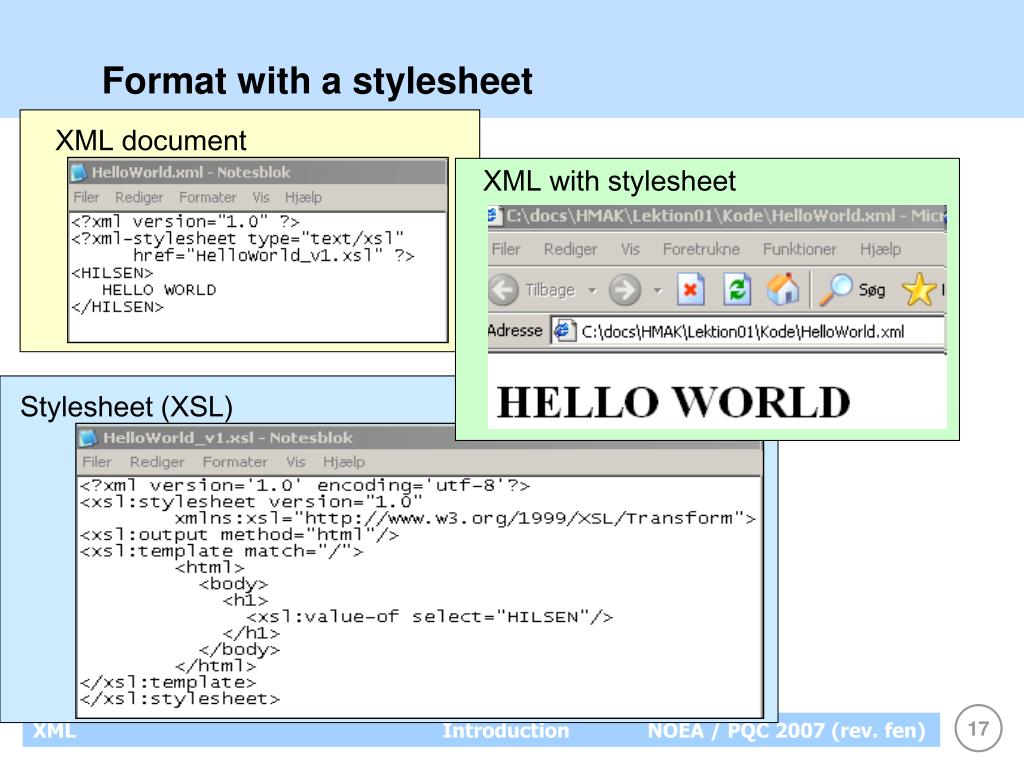Open the Back button history dropdown arrow
This screenshot has width=1024, height=768.
coord(592,290)
